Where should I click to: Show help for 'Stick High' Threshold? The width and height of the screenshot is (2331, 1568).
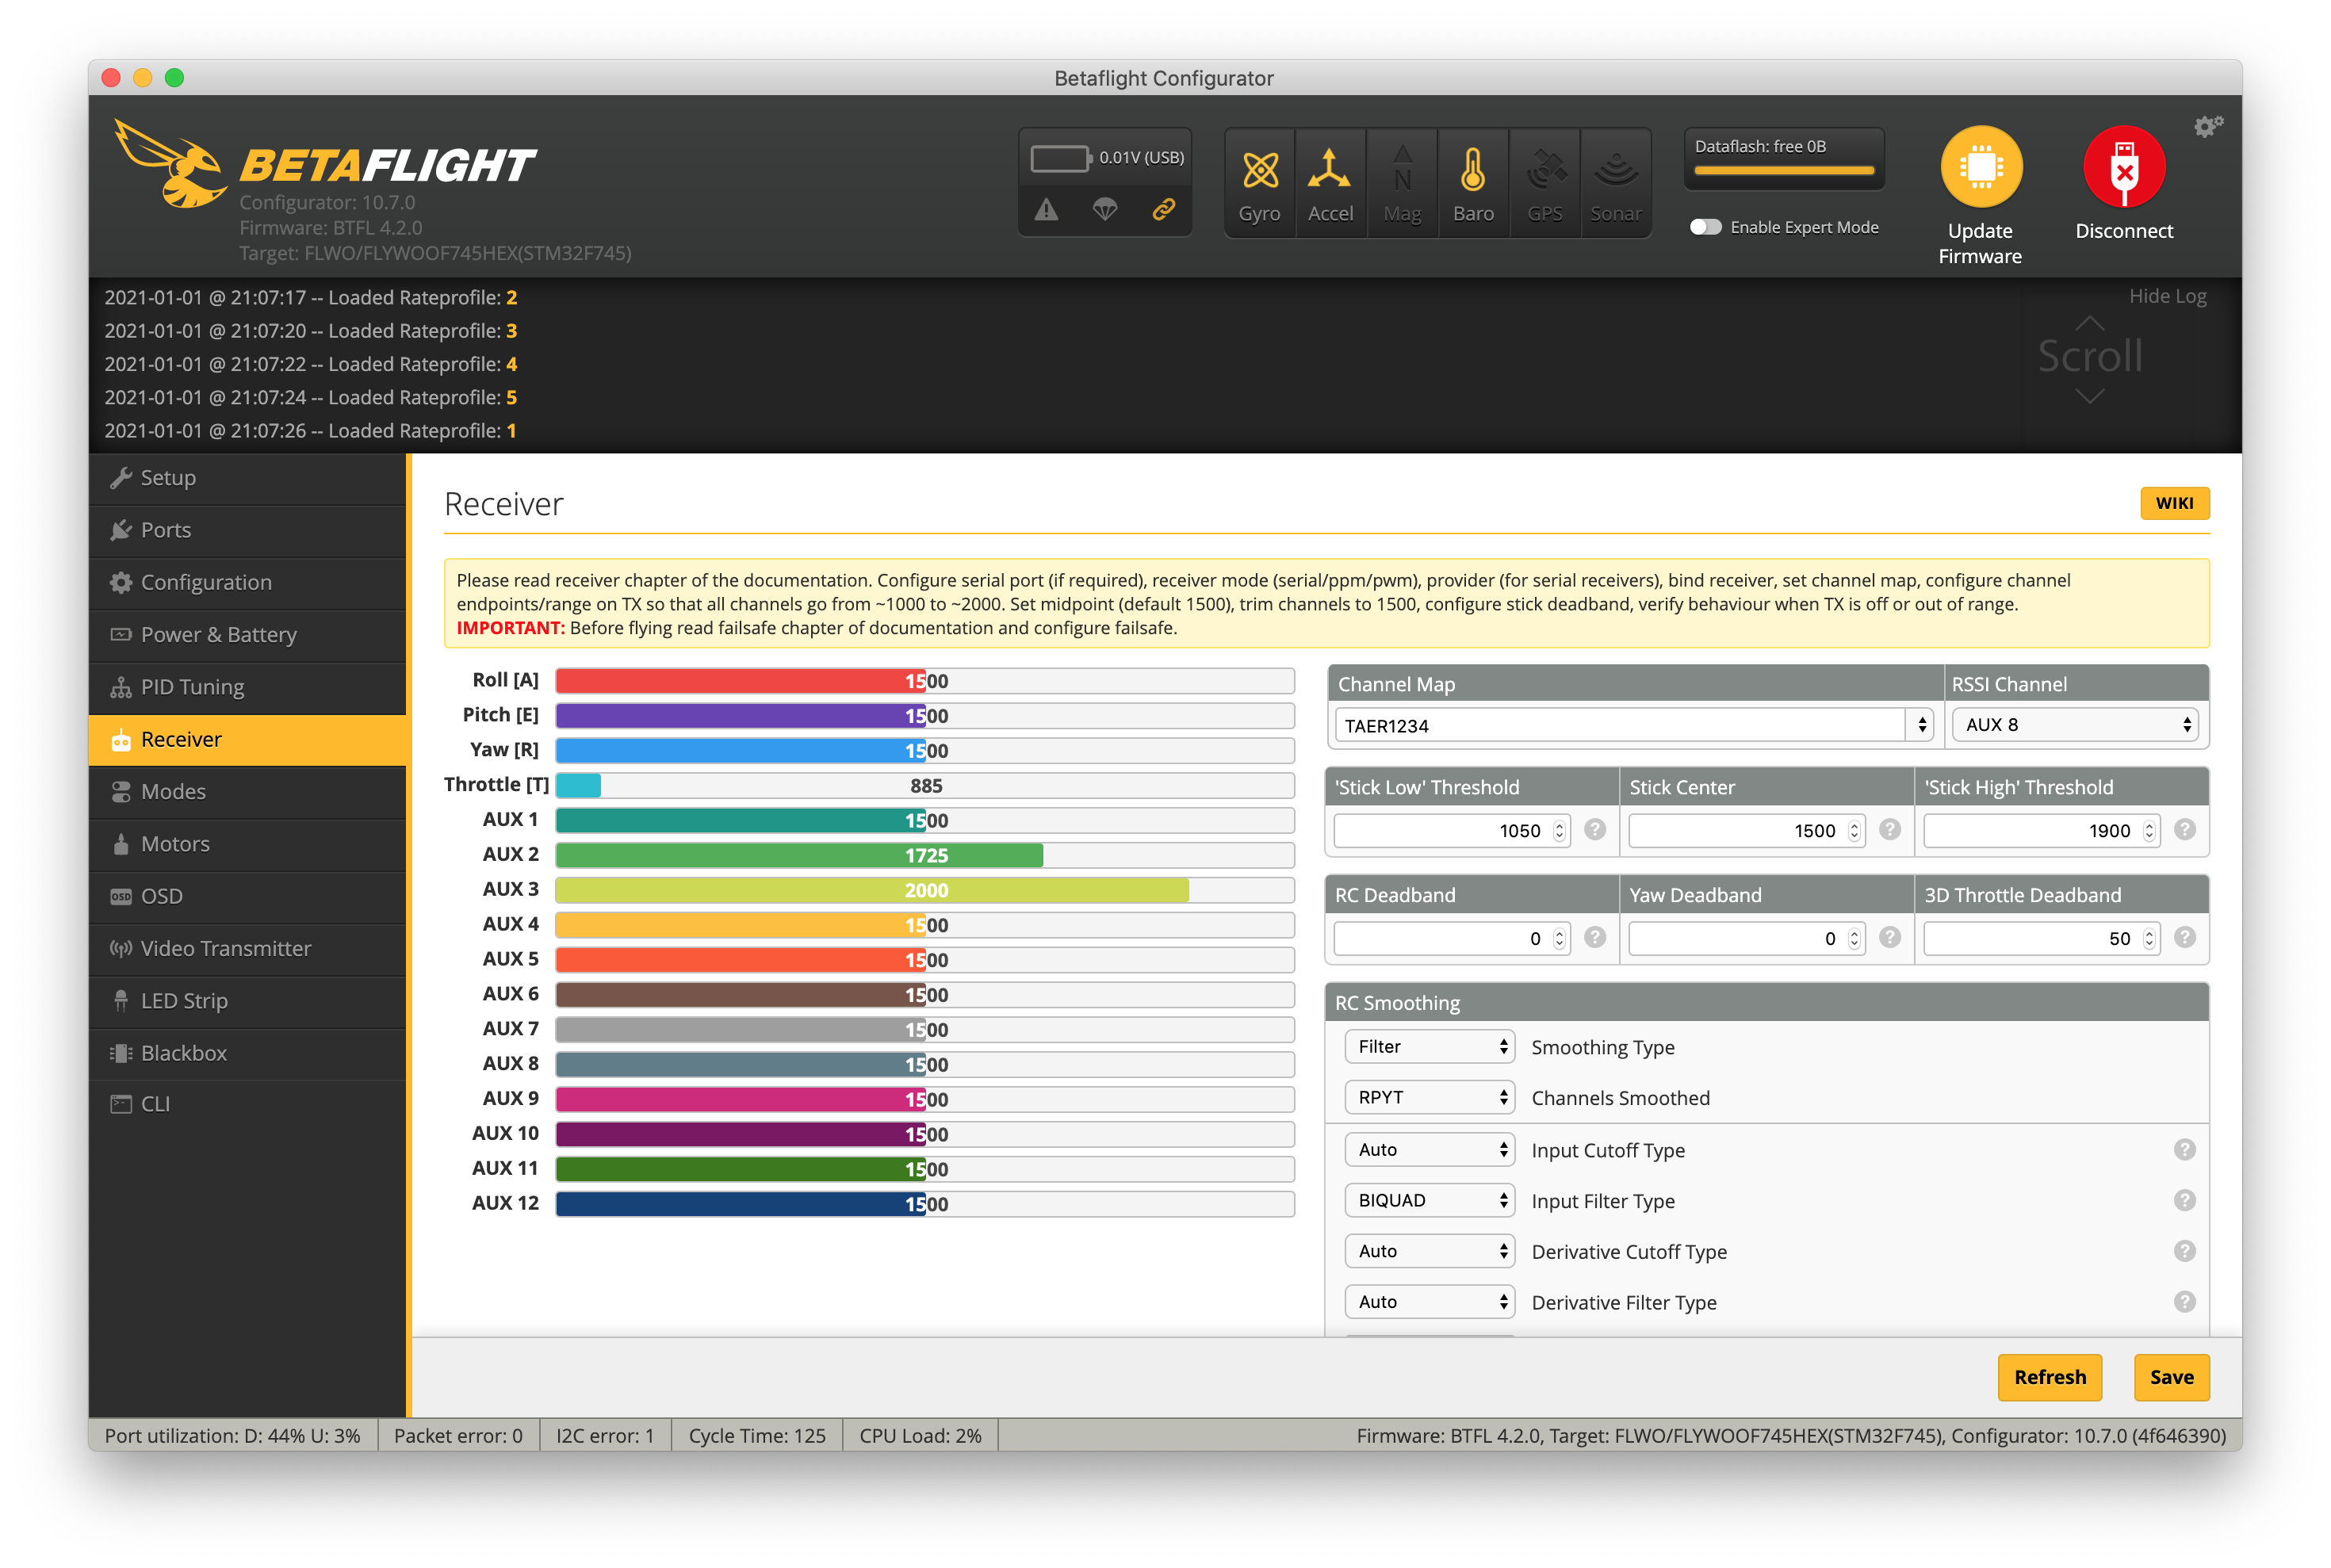coord(2185,830)
